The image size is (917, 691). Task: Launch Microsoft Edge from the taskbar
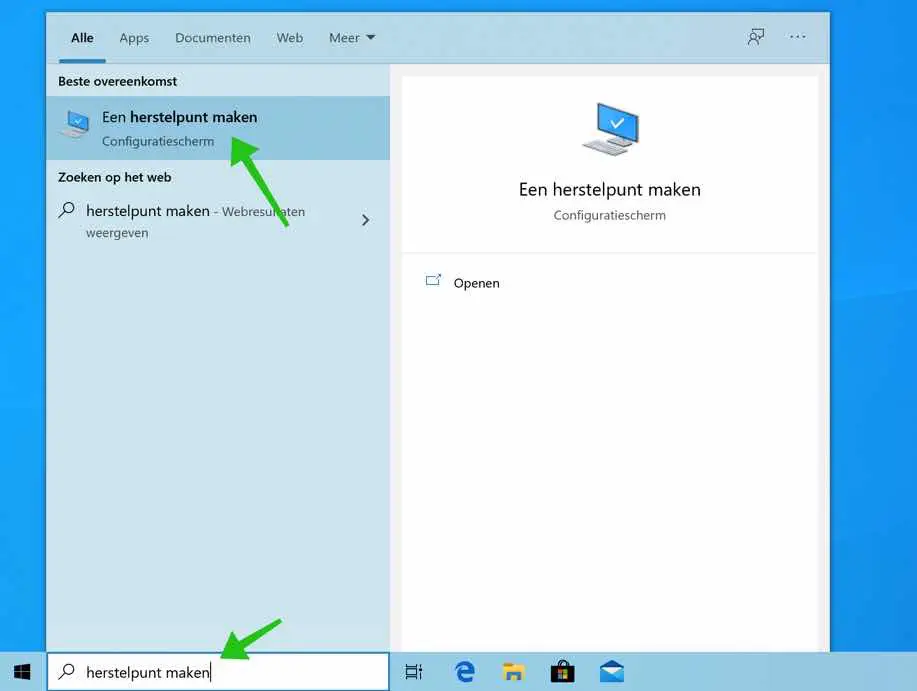tap(465, 672)
